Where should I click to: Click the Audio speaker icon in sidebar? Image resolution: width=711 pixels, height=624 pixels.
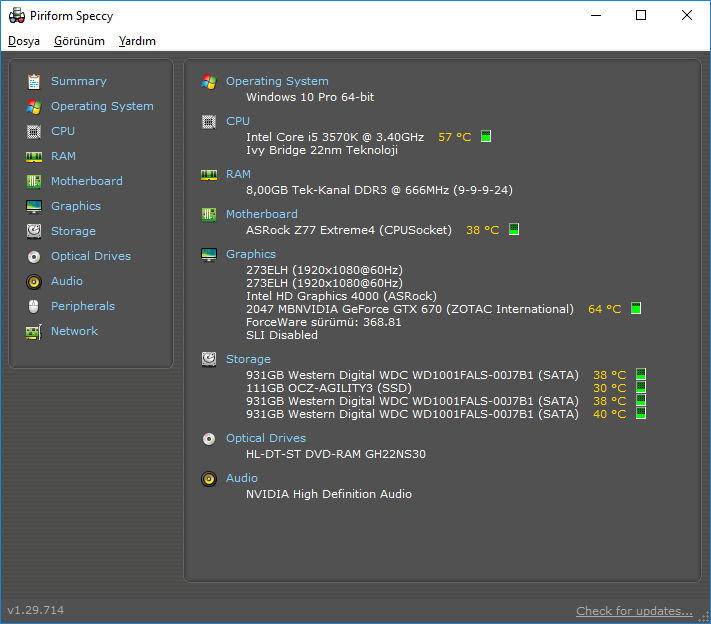click(x=34, y=282)
